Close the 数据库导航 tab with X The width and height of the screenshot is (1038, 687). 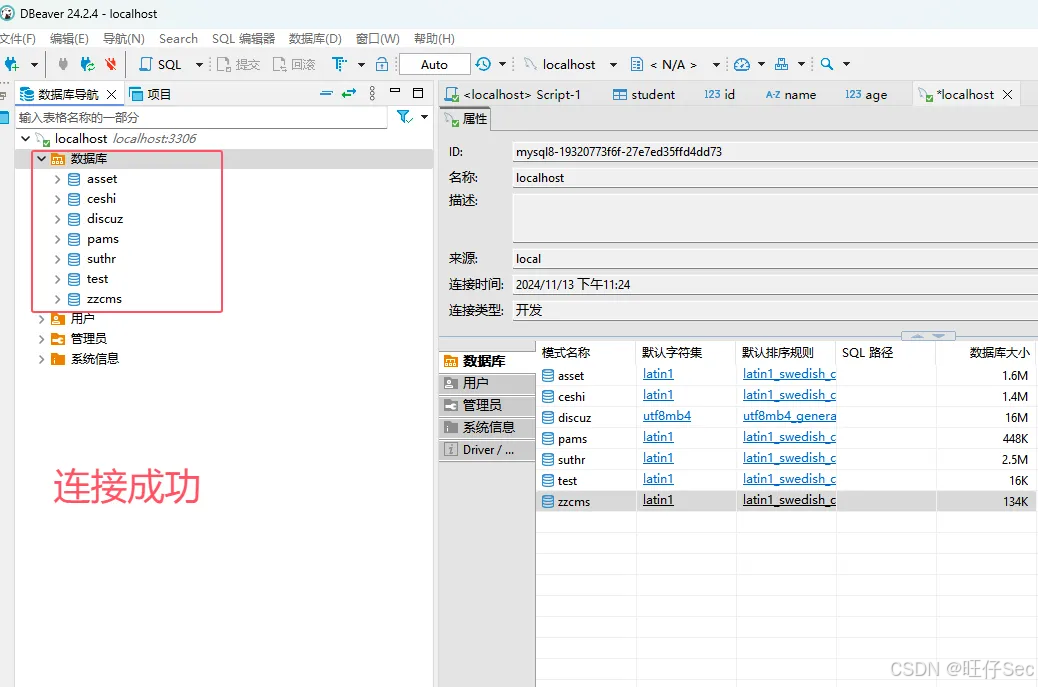click(x=111, y=94)
